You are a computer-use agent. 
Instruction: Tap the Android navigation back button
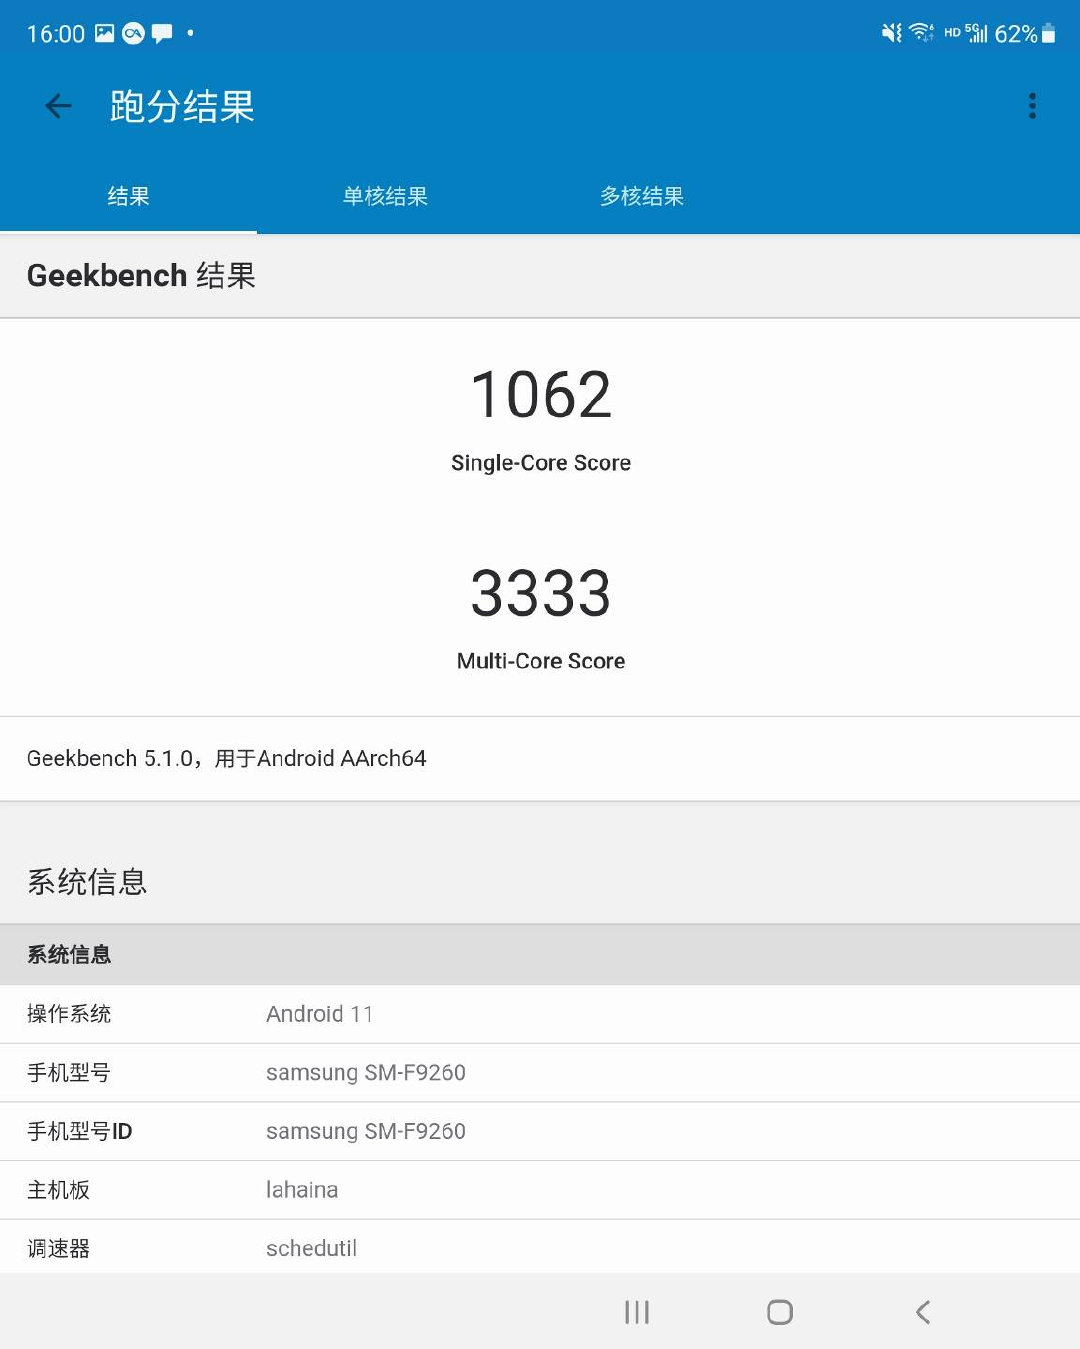point(923,1312)
